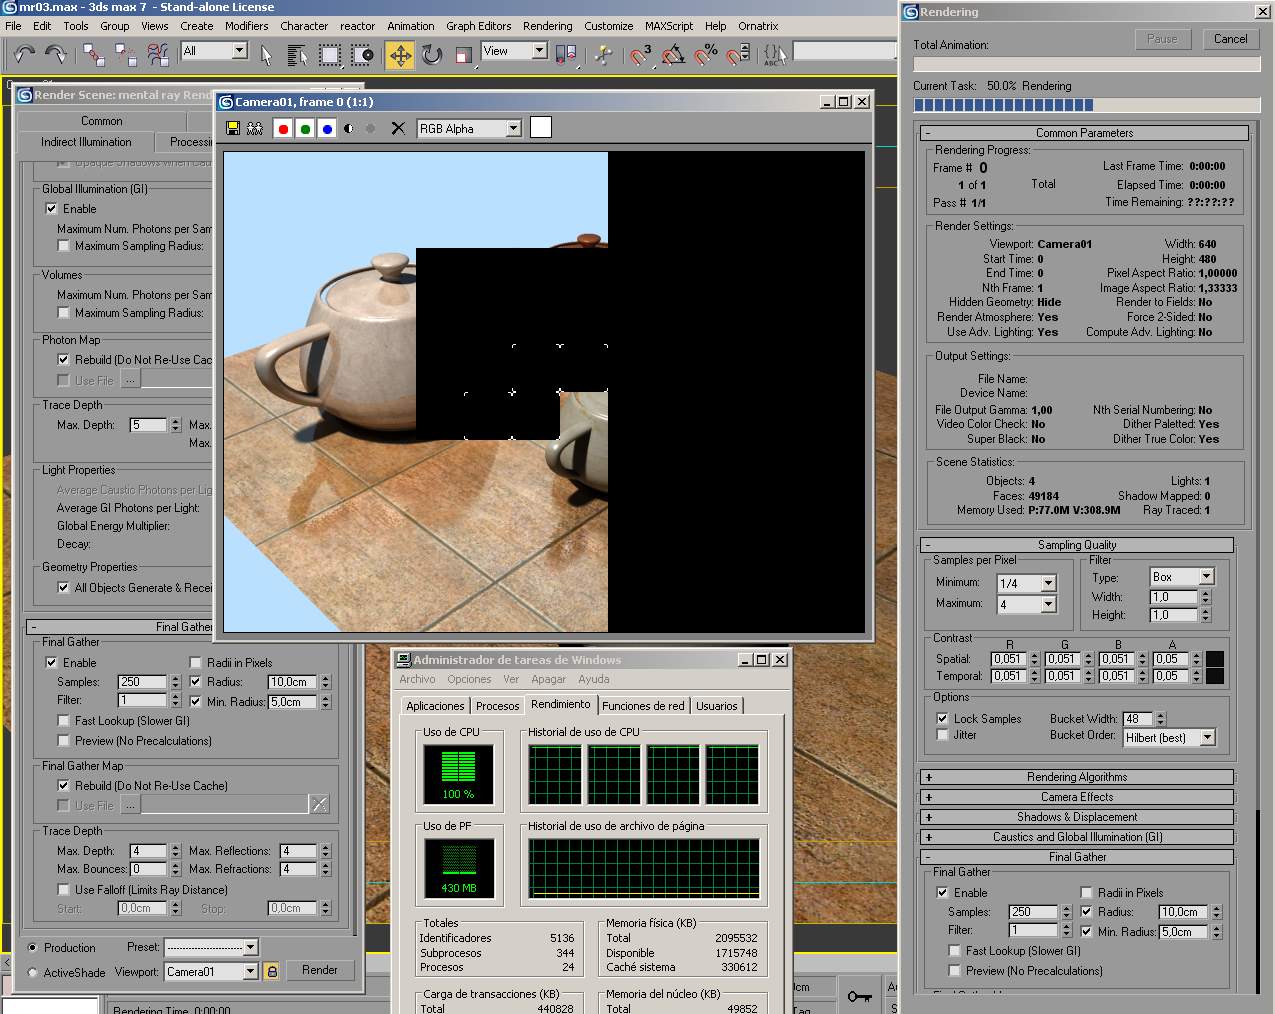Screen dimensions: 1275x1014
Task: Enable Global Illumination checkbox in Render Scene
Action: 51,209
